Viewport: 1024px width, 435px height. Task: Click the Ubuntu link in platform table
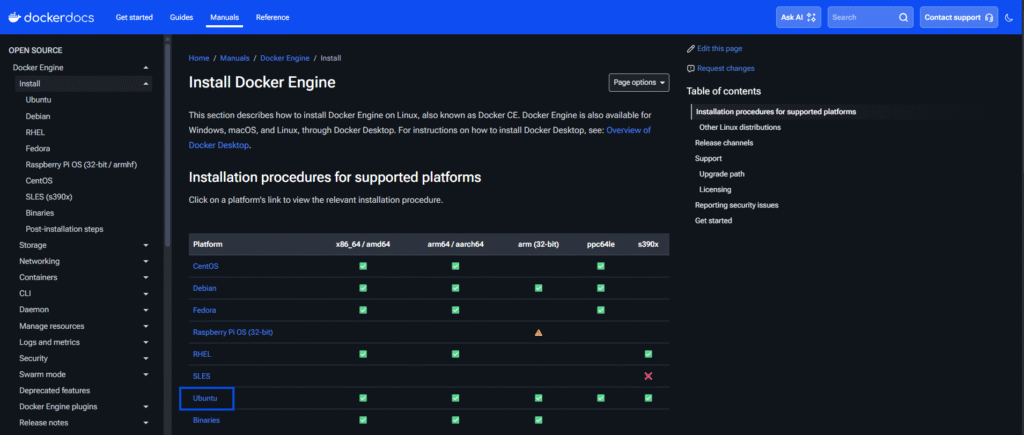205,398
